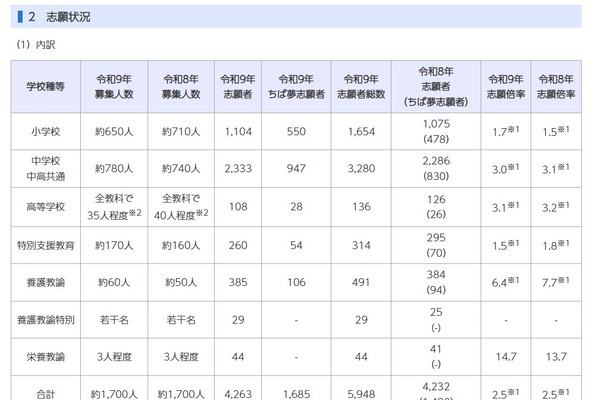
Task: Click the '約60人' cell
Action: [114, 282]
